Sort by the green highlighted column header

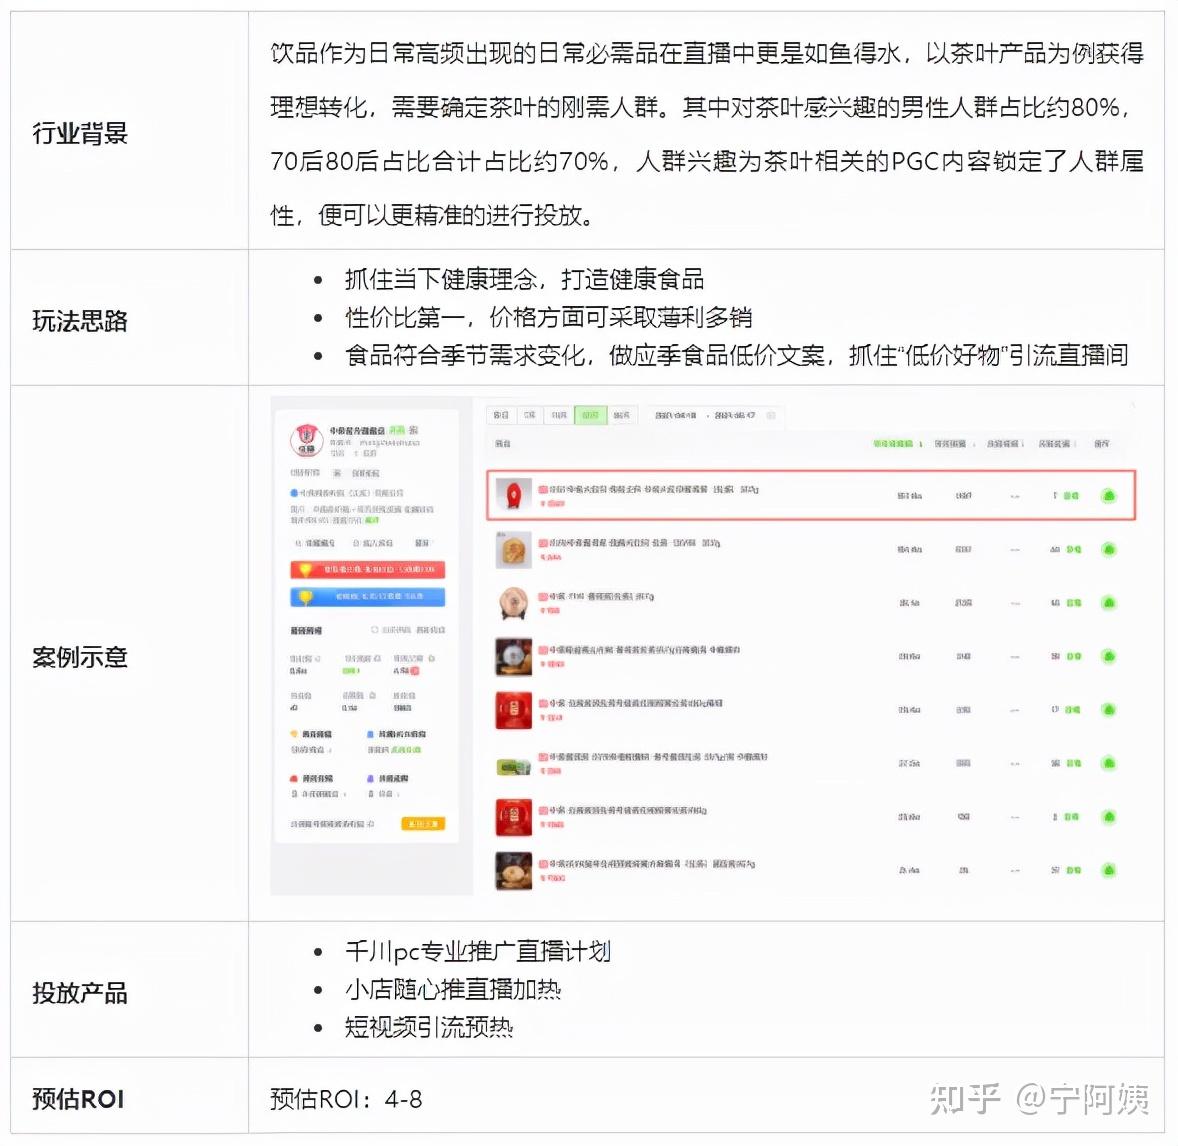point(897,444)
